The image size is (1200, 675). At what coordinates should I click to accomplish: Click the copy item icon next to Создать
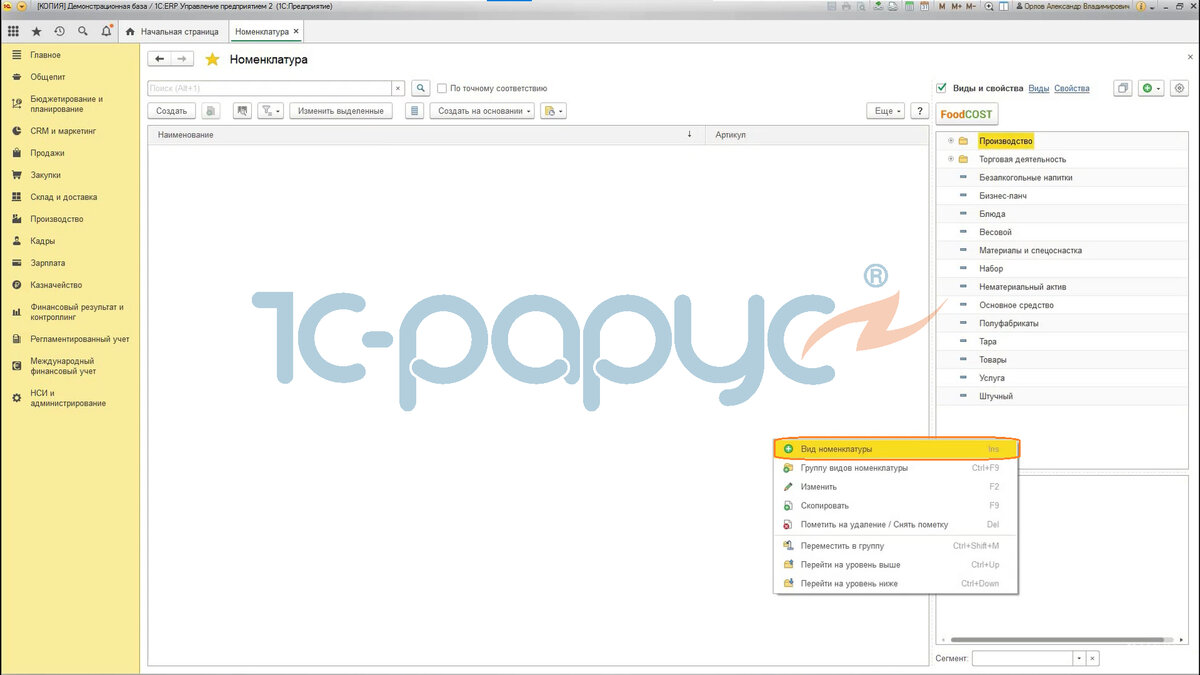pyautogui.click(x=211, y=111)
